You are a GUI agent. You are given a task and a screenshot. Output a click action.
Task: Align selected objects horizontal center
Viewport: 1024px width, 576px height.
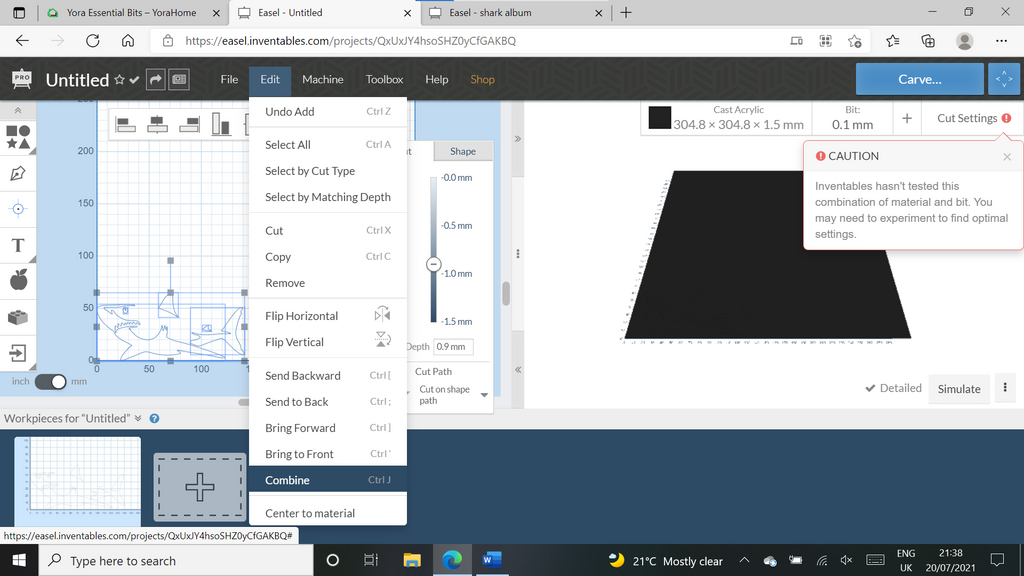click(x=157, y=124)
